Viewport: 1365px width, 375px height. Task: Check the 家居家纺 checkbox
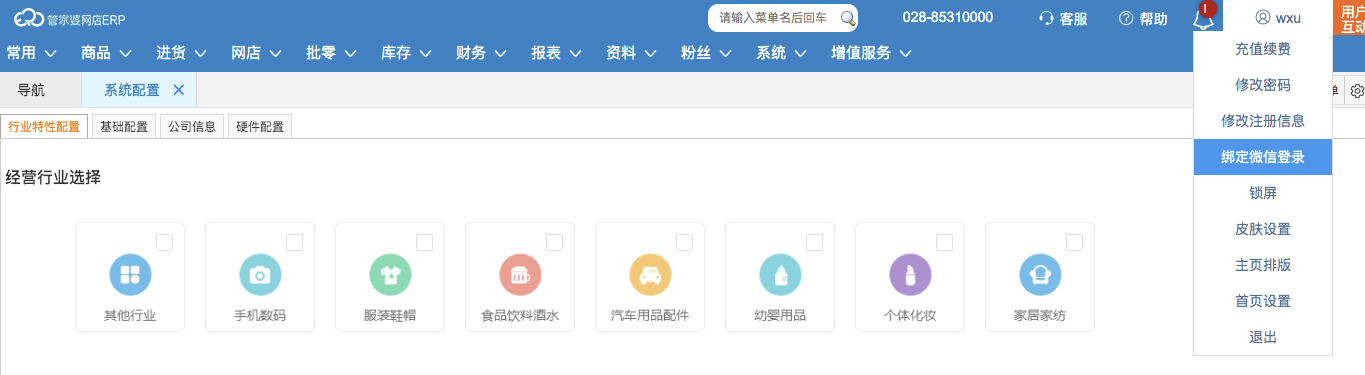[x=1074, y=242]
